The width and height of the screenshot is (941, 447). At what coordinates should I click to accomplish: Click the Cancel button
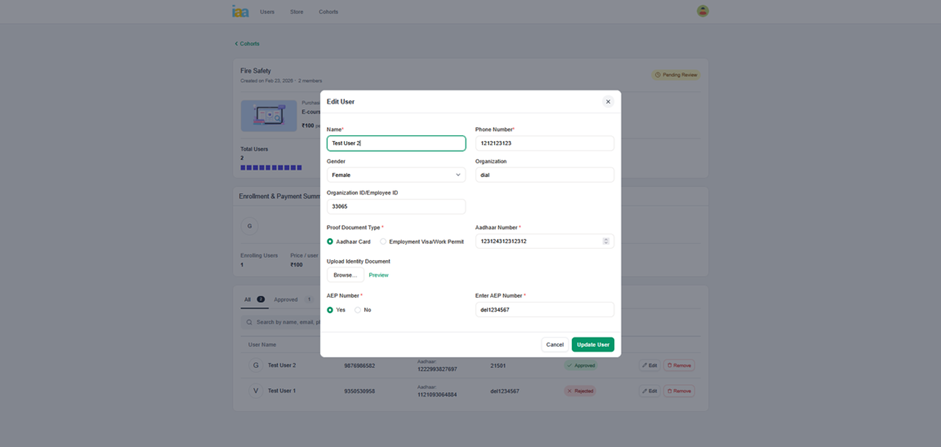[554, 345]
